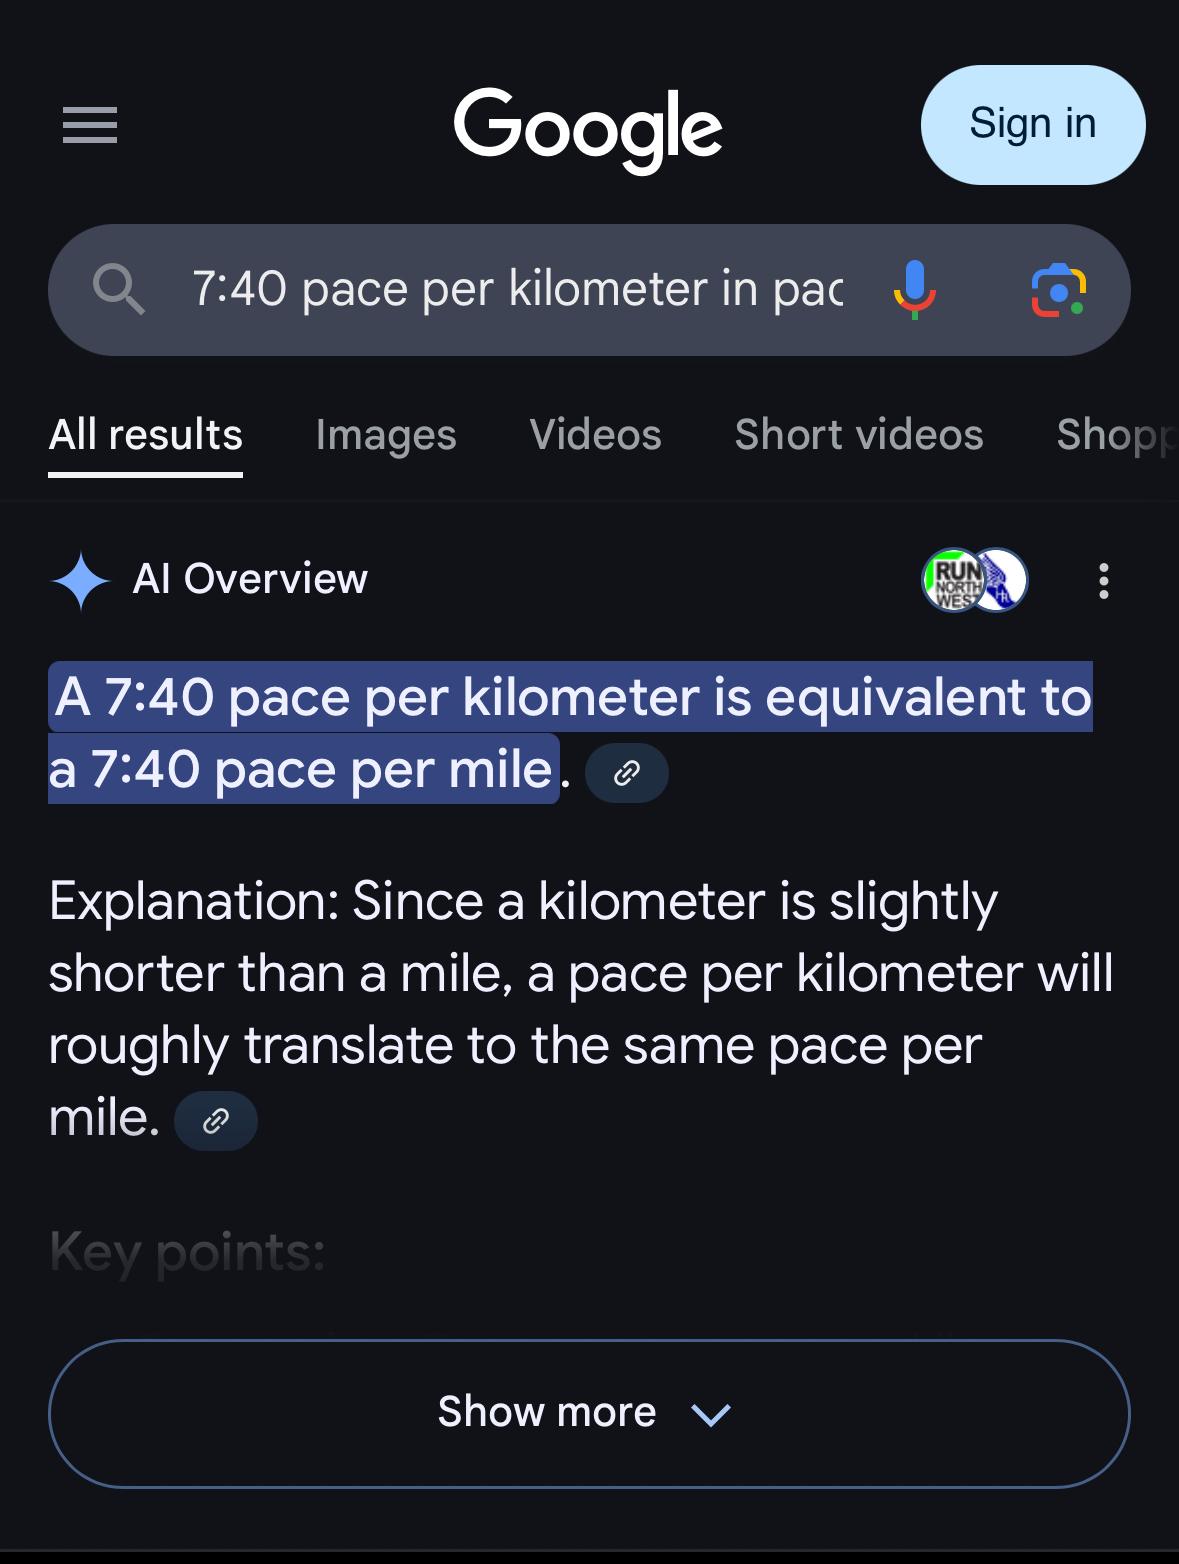Open AI Overview three-dot options menu
Screen dimensions: 1179x1564
point(1103,580)
